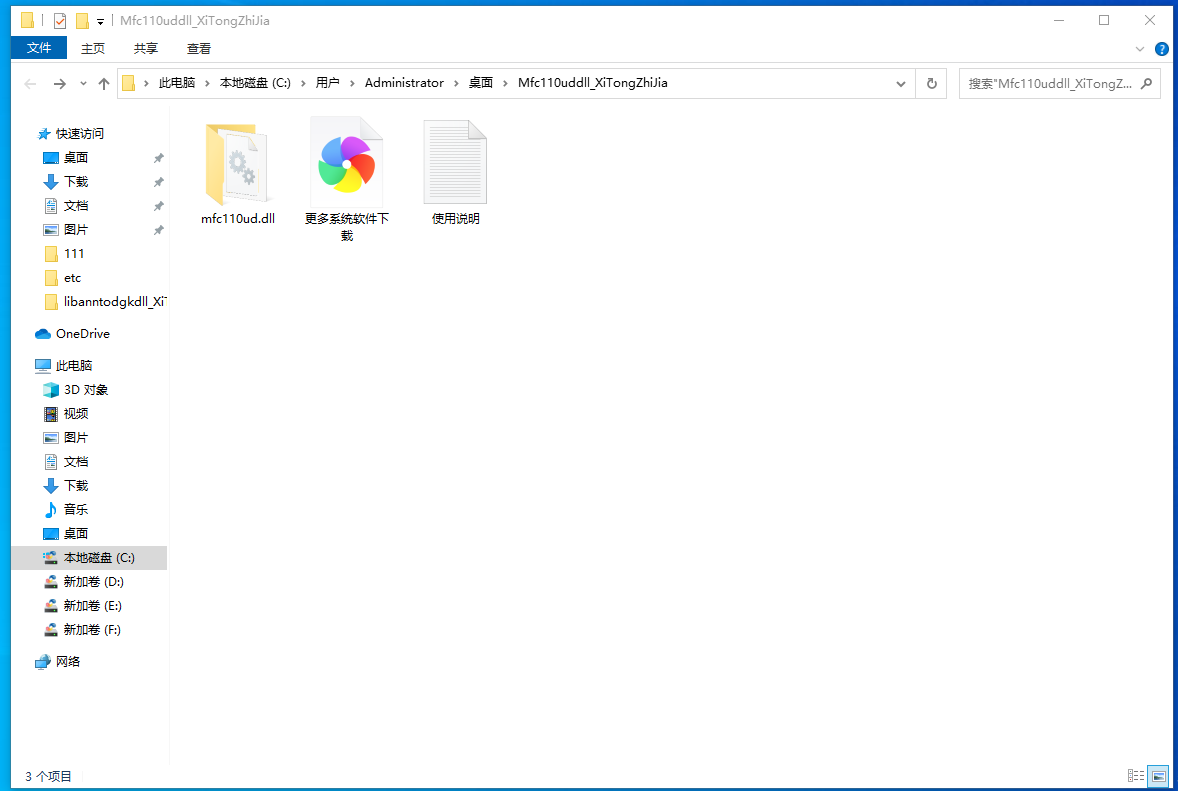Viewport: 1178px width, 791px height.
Task: Open 文档 under This PC
Action: pos(76,462)
